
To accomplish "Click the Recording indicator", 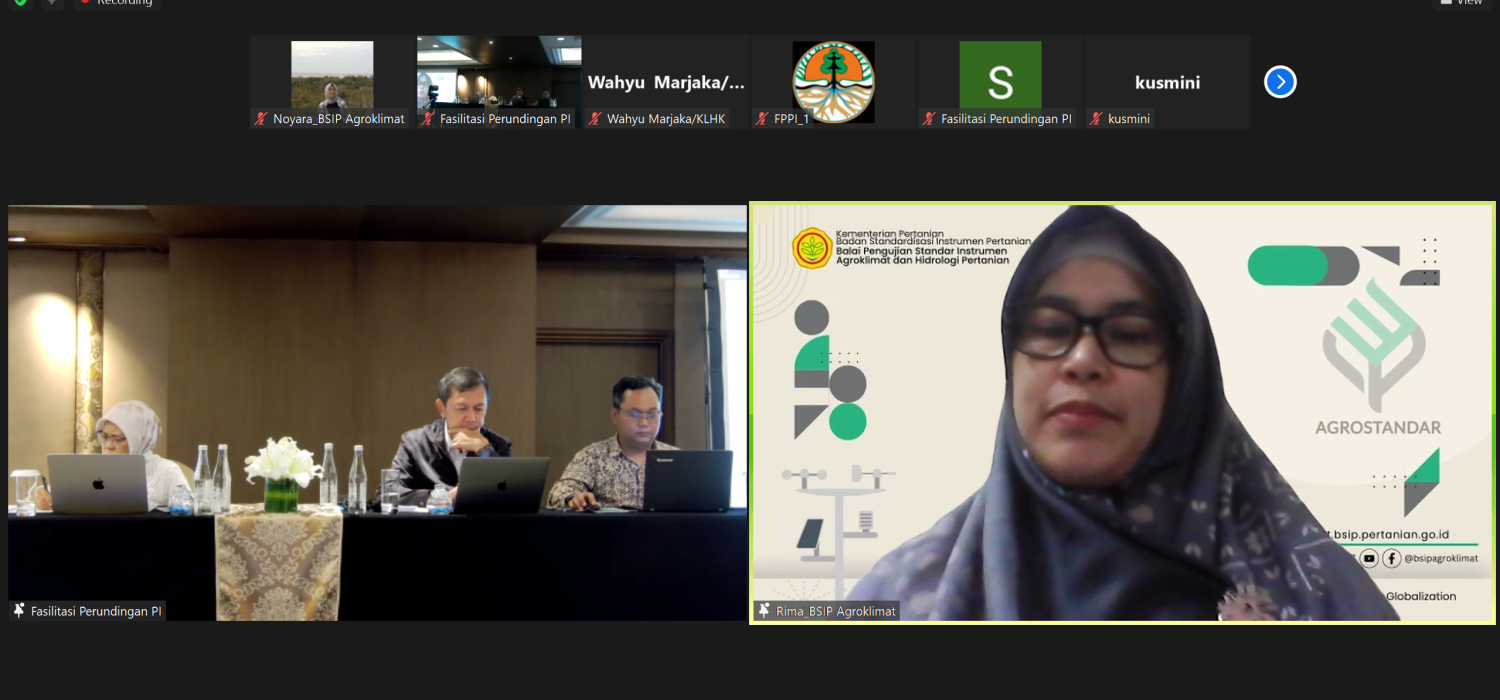I will 116,2.
